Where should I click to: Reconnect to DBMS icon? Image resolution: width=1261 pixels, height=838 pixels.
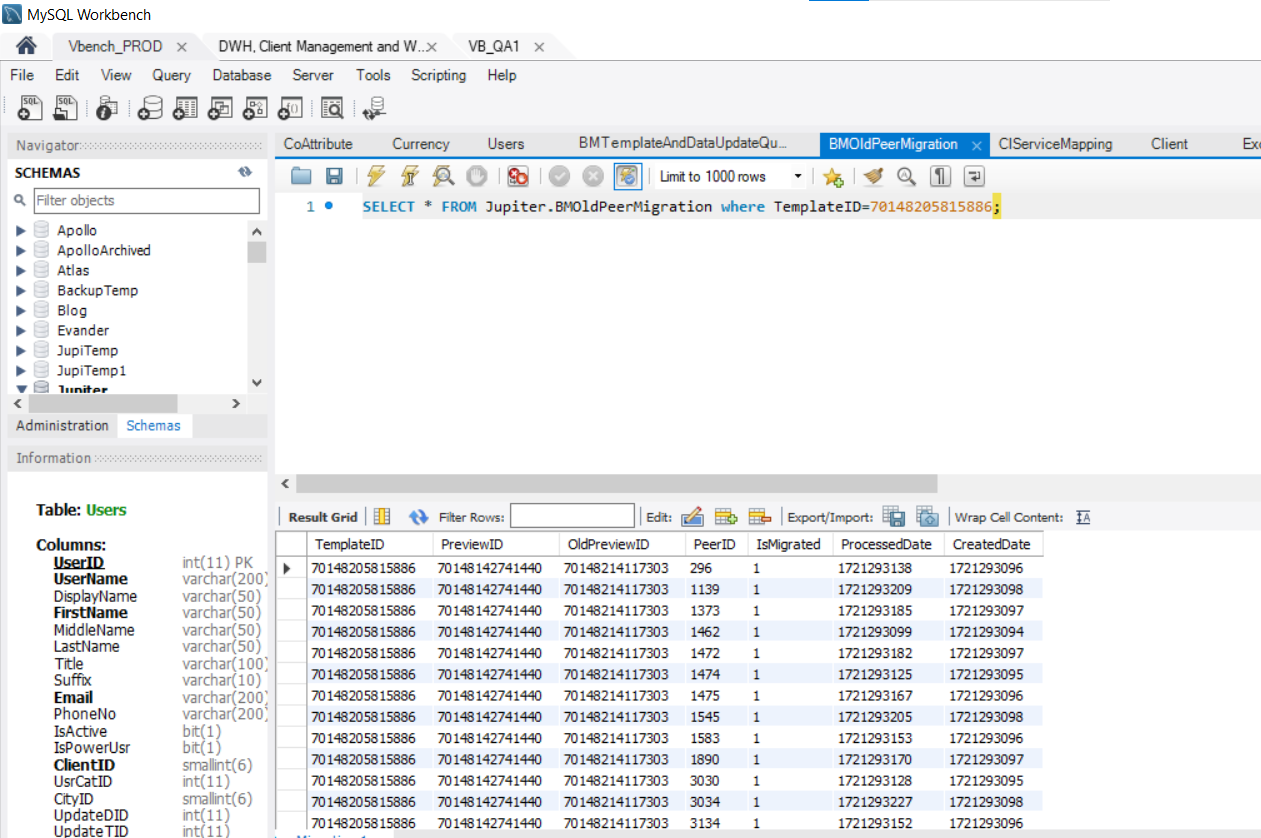click(375, 108)
